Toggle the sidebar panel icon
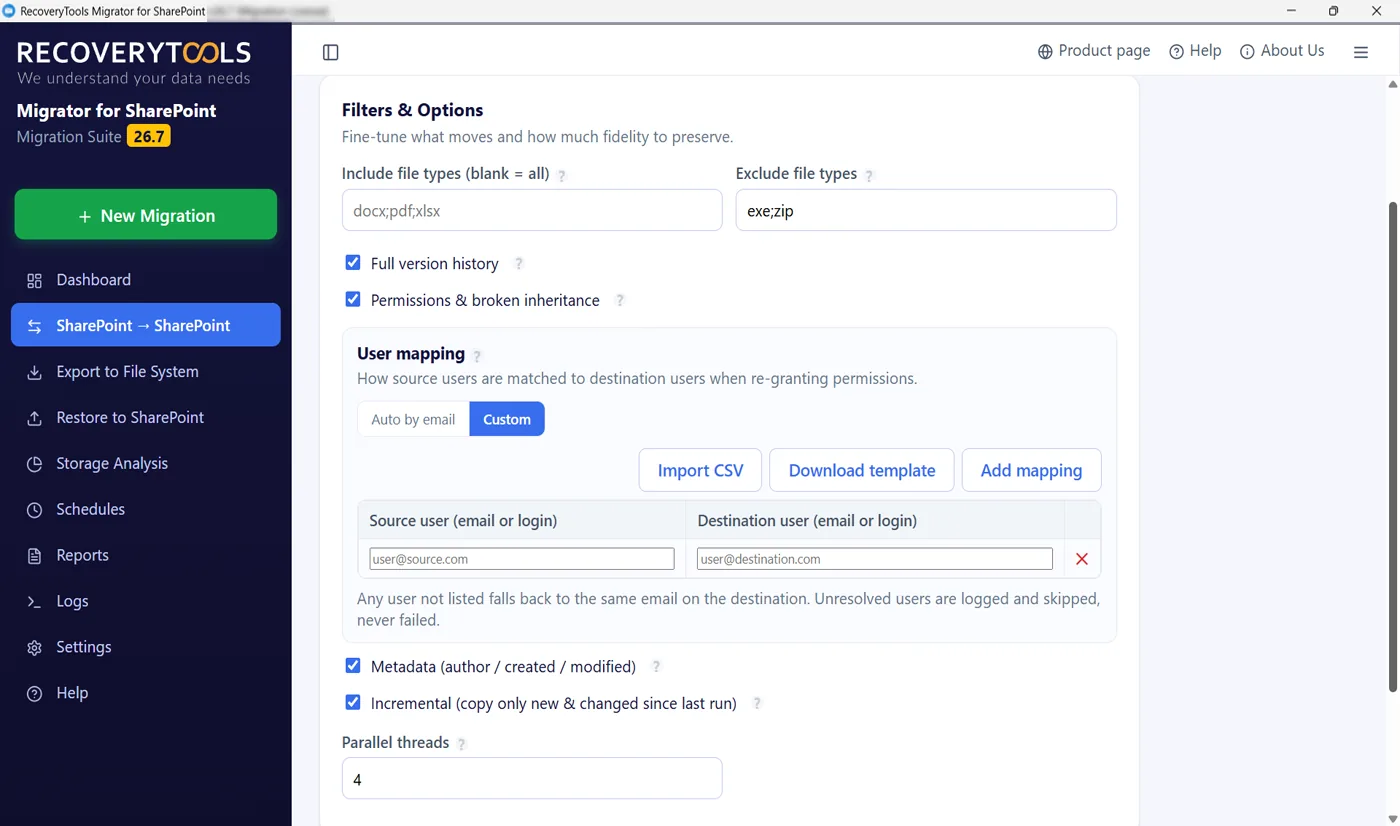This screenshot has width=1400, height=826. [331, 52]
